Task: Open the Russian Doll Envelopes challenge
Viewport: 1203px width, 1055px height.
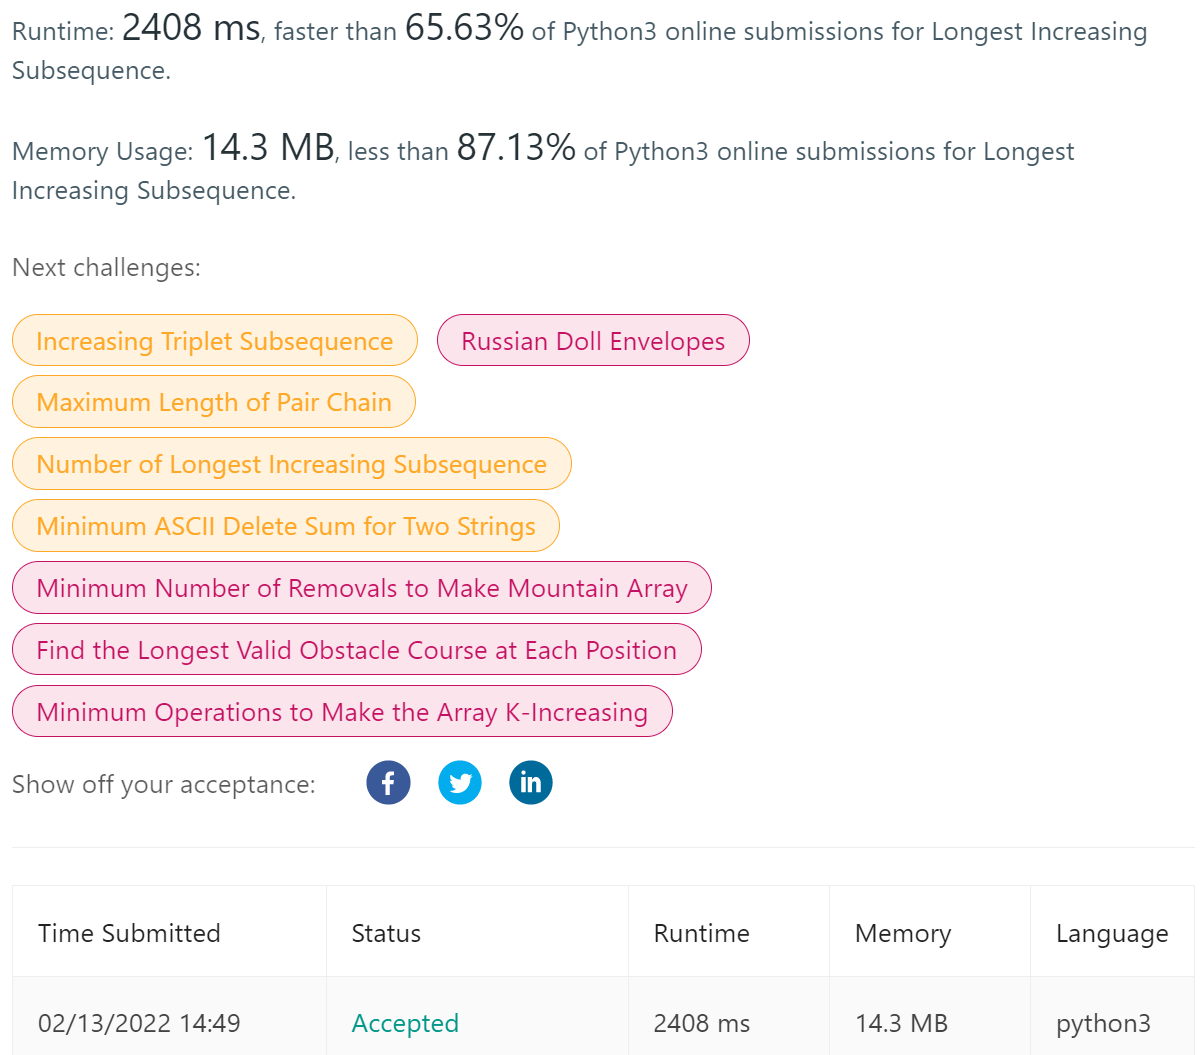Action: click(x=592, y=340)
